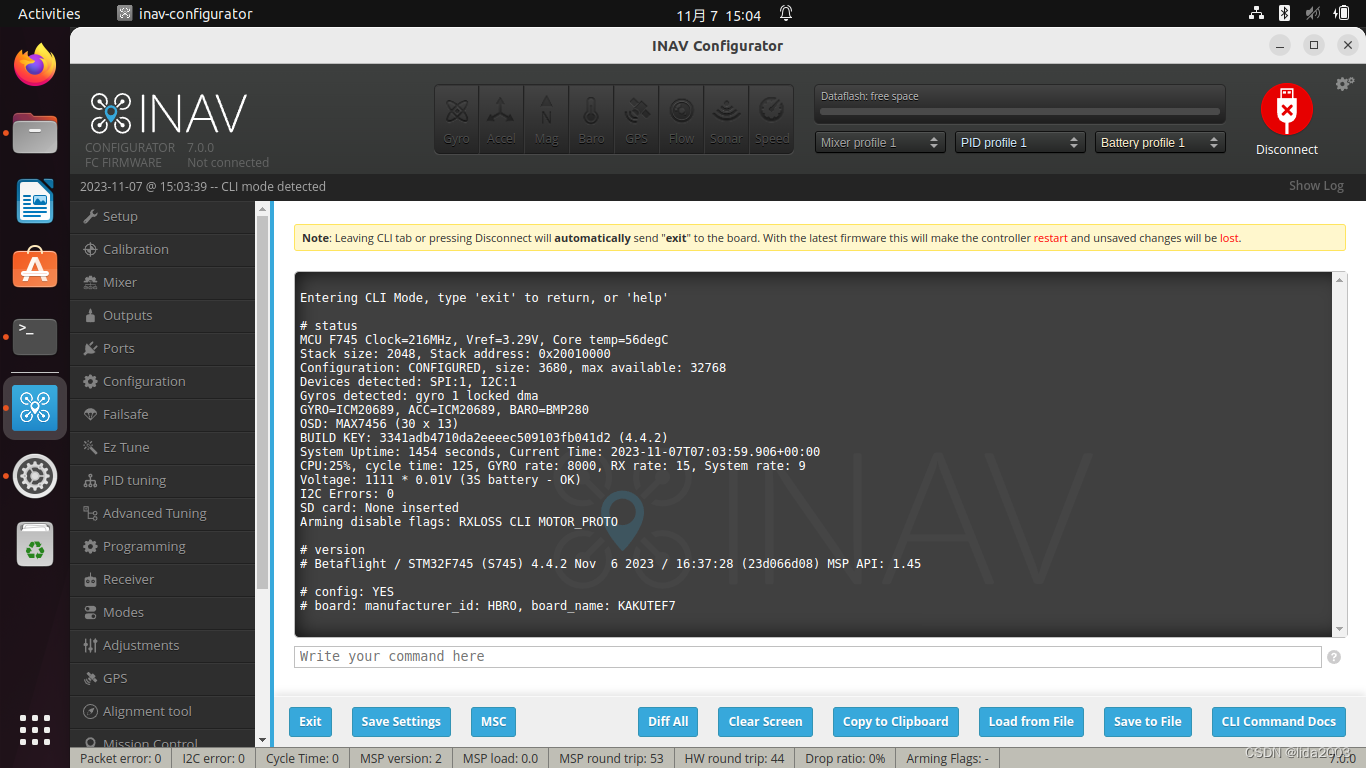Viewport: 1366px width, 768px height.
Task: Click the CLI output scrollbar down arrow
Action: (1340, 629)
